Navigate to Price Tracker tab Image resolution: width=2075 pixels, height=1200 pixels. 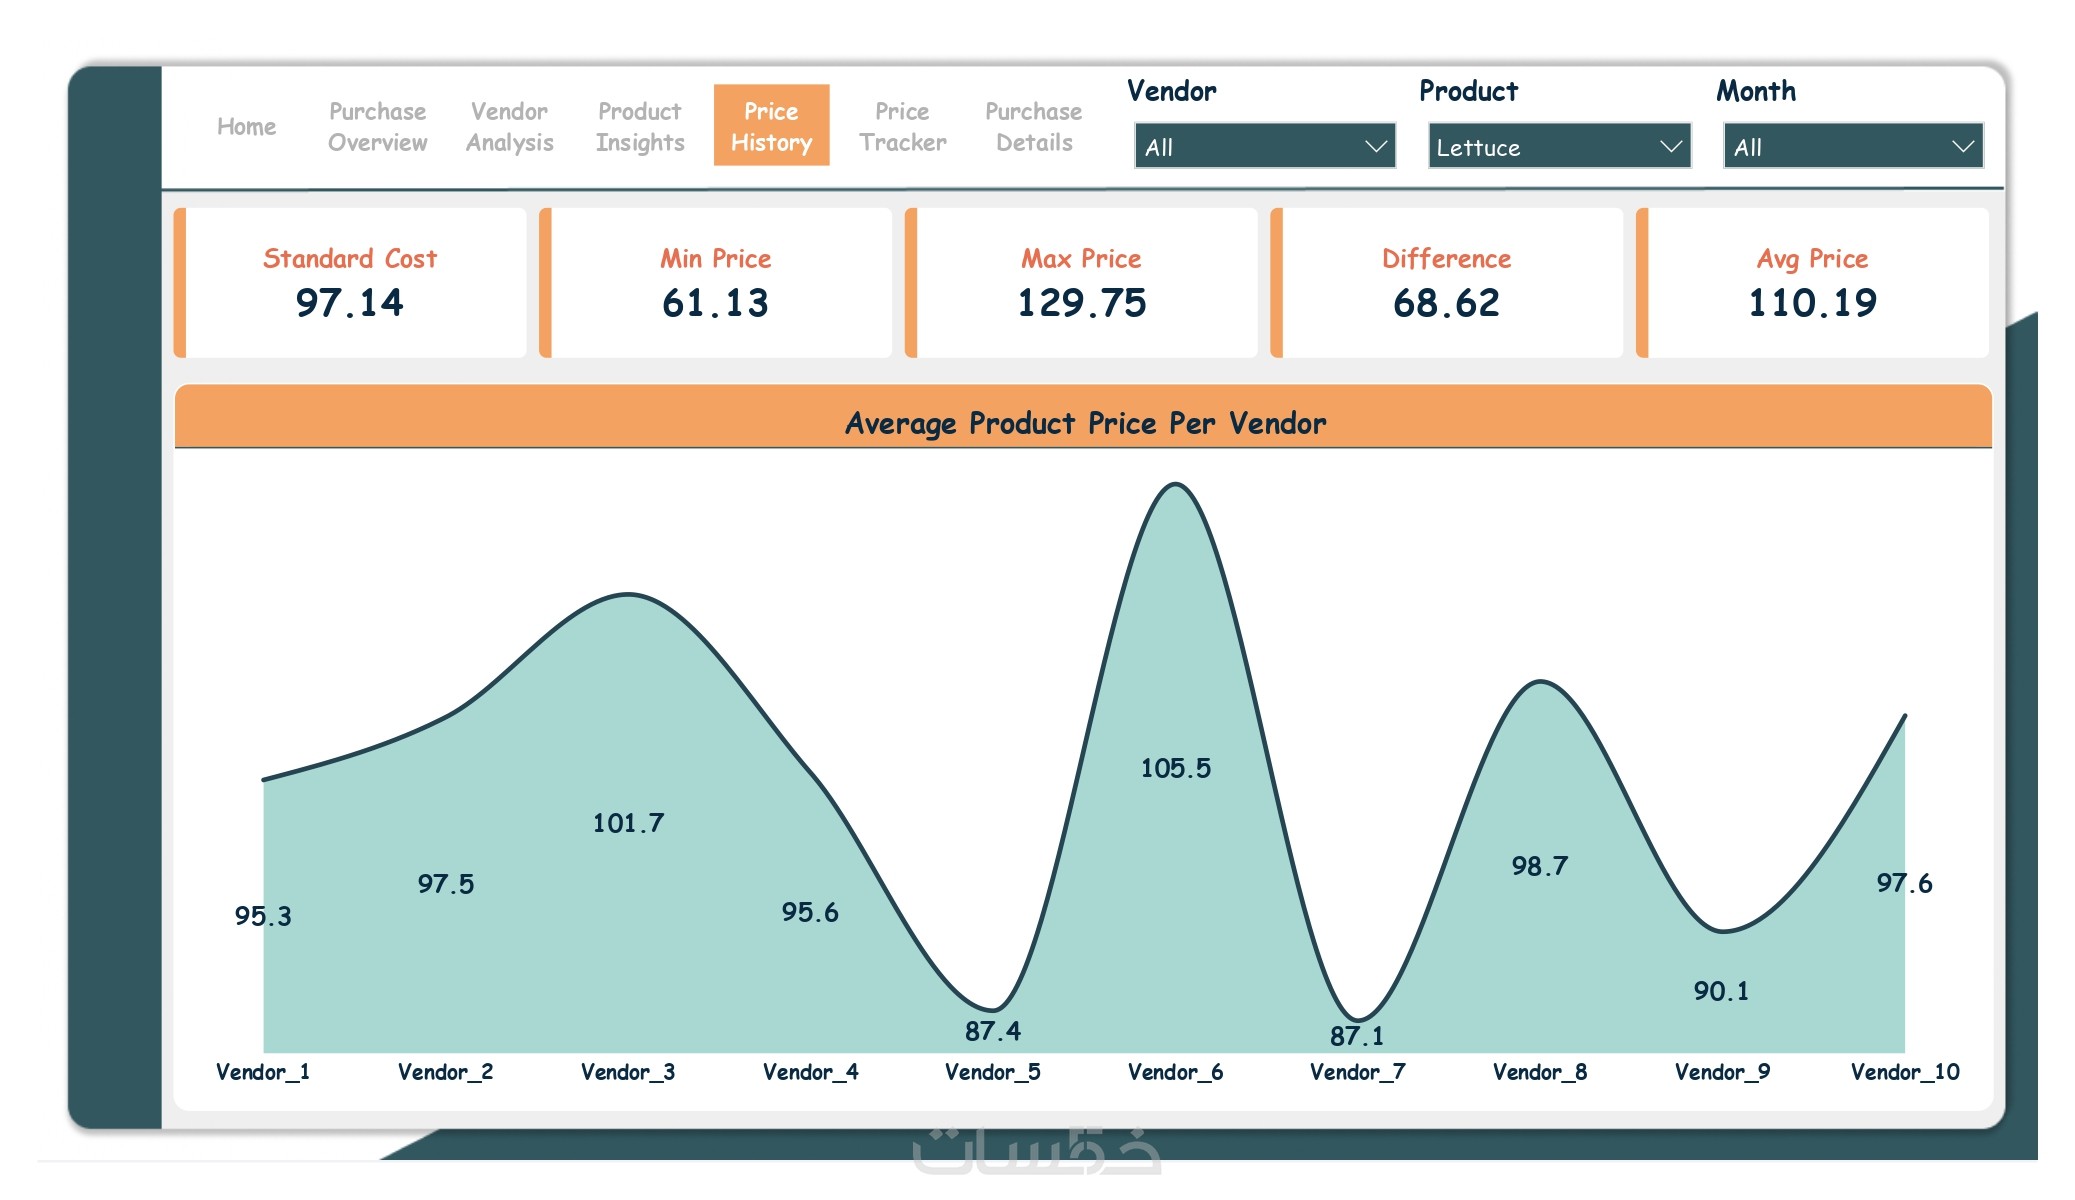click(x=902, y=126)
